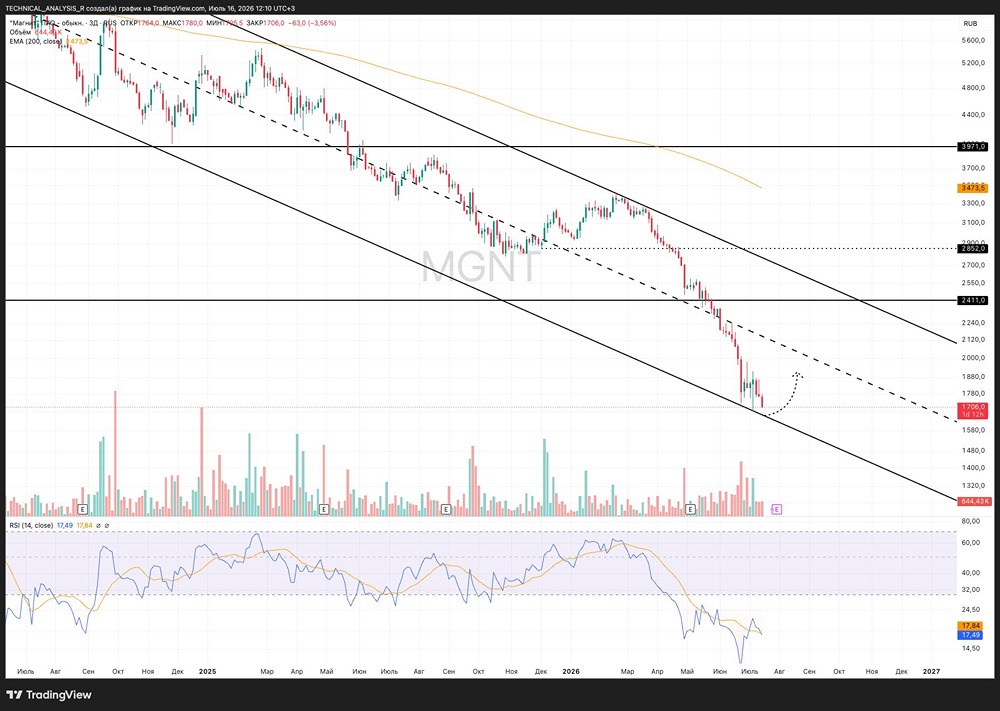This screenshot has width=1000, height=711.
Task: Click the Объём volume indicator legend
Action: [x=20, y=32]
